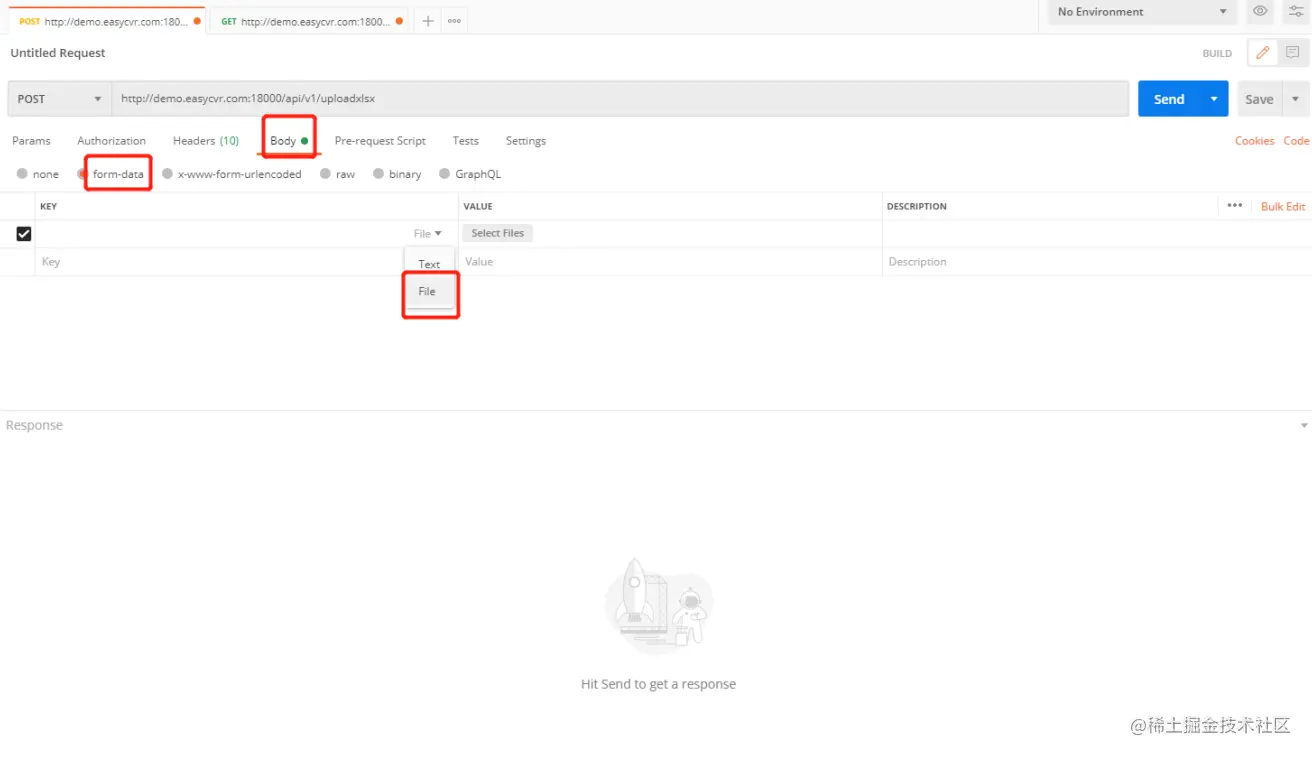Click the first row key input field

222,234
